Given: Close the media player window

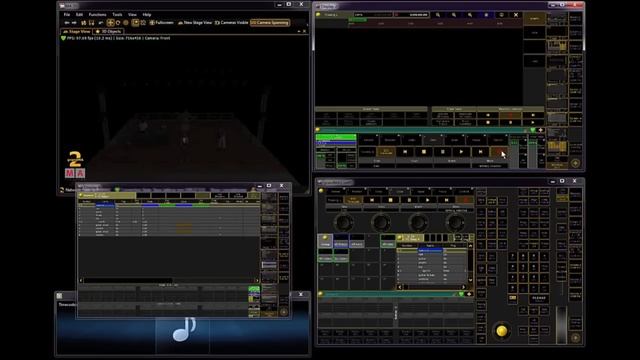Looking at the screenshot, I should [301, 294].
